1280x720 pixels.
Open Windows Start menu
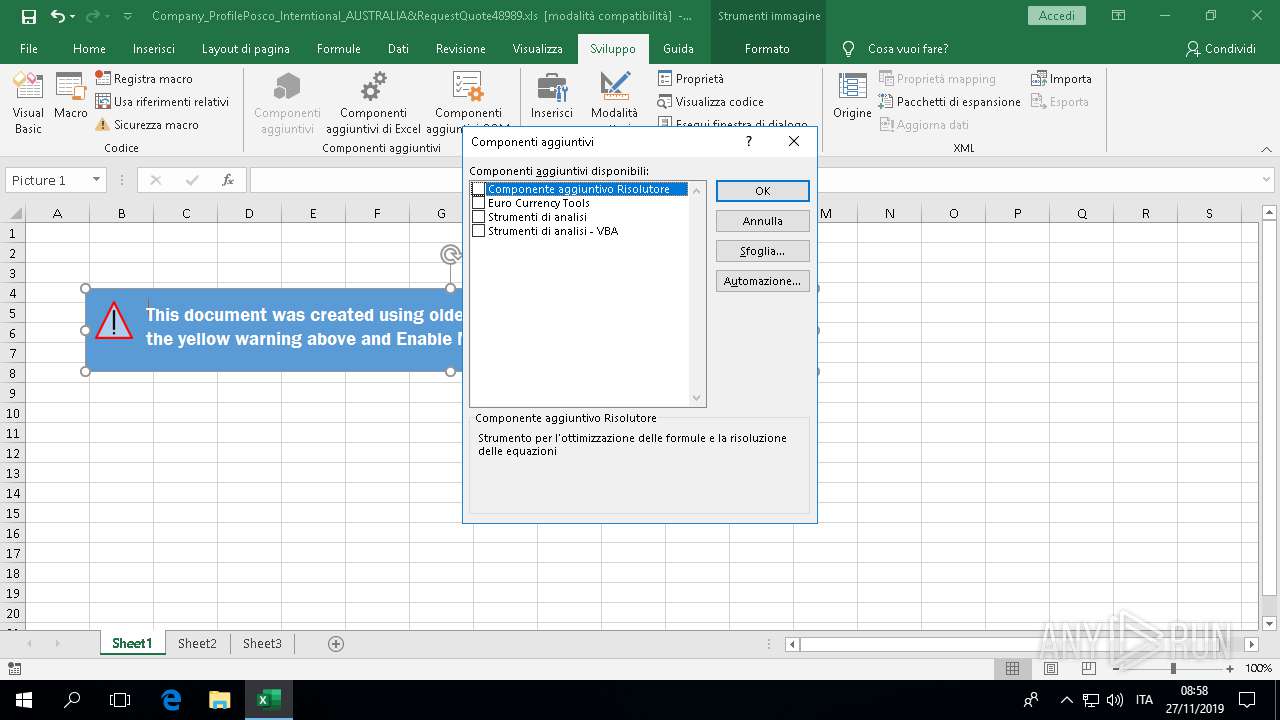pyautogui.click(x=23, y=700)
